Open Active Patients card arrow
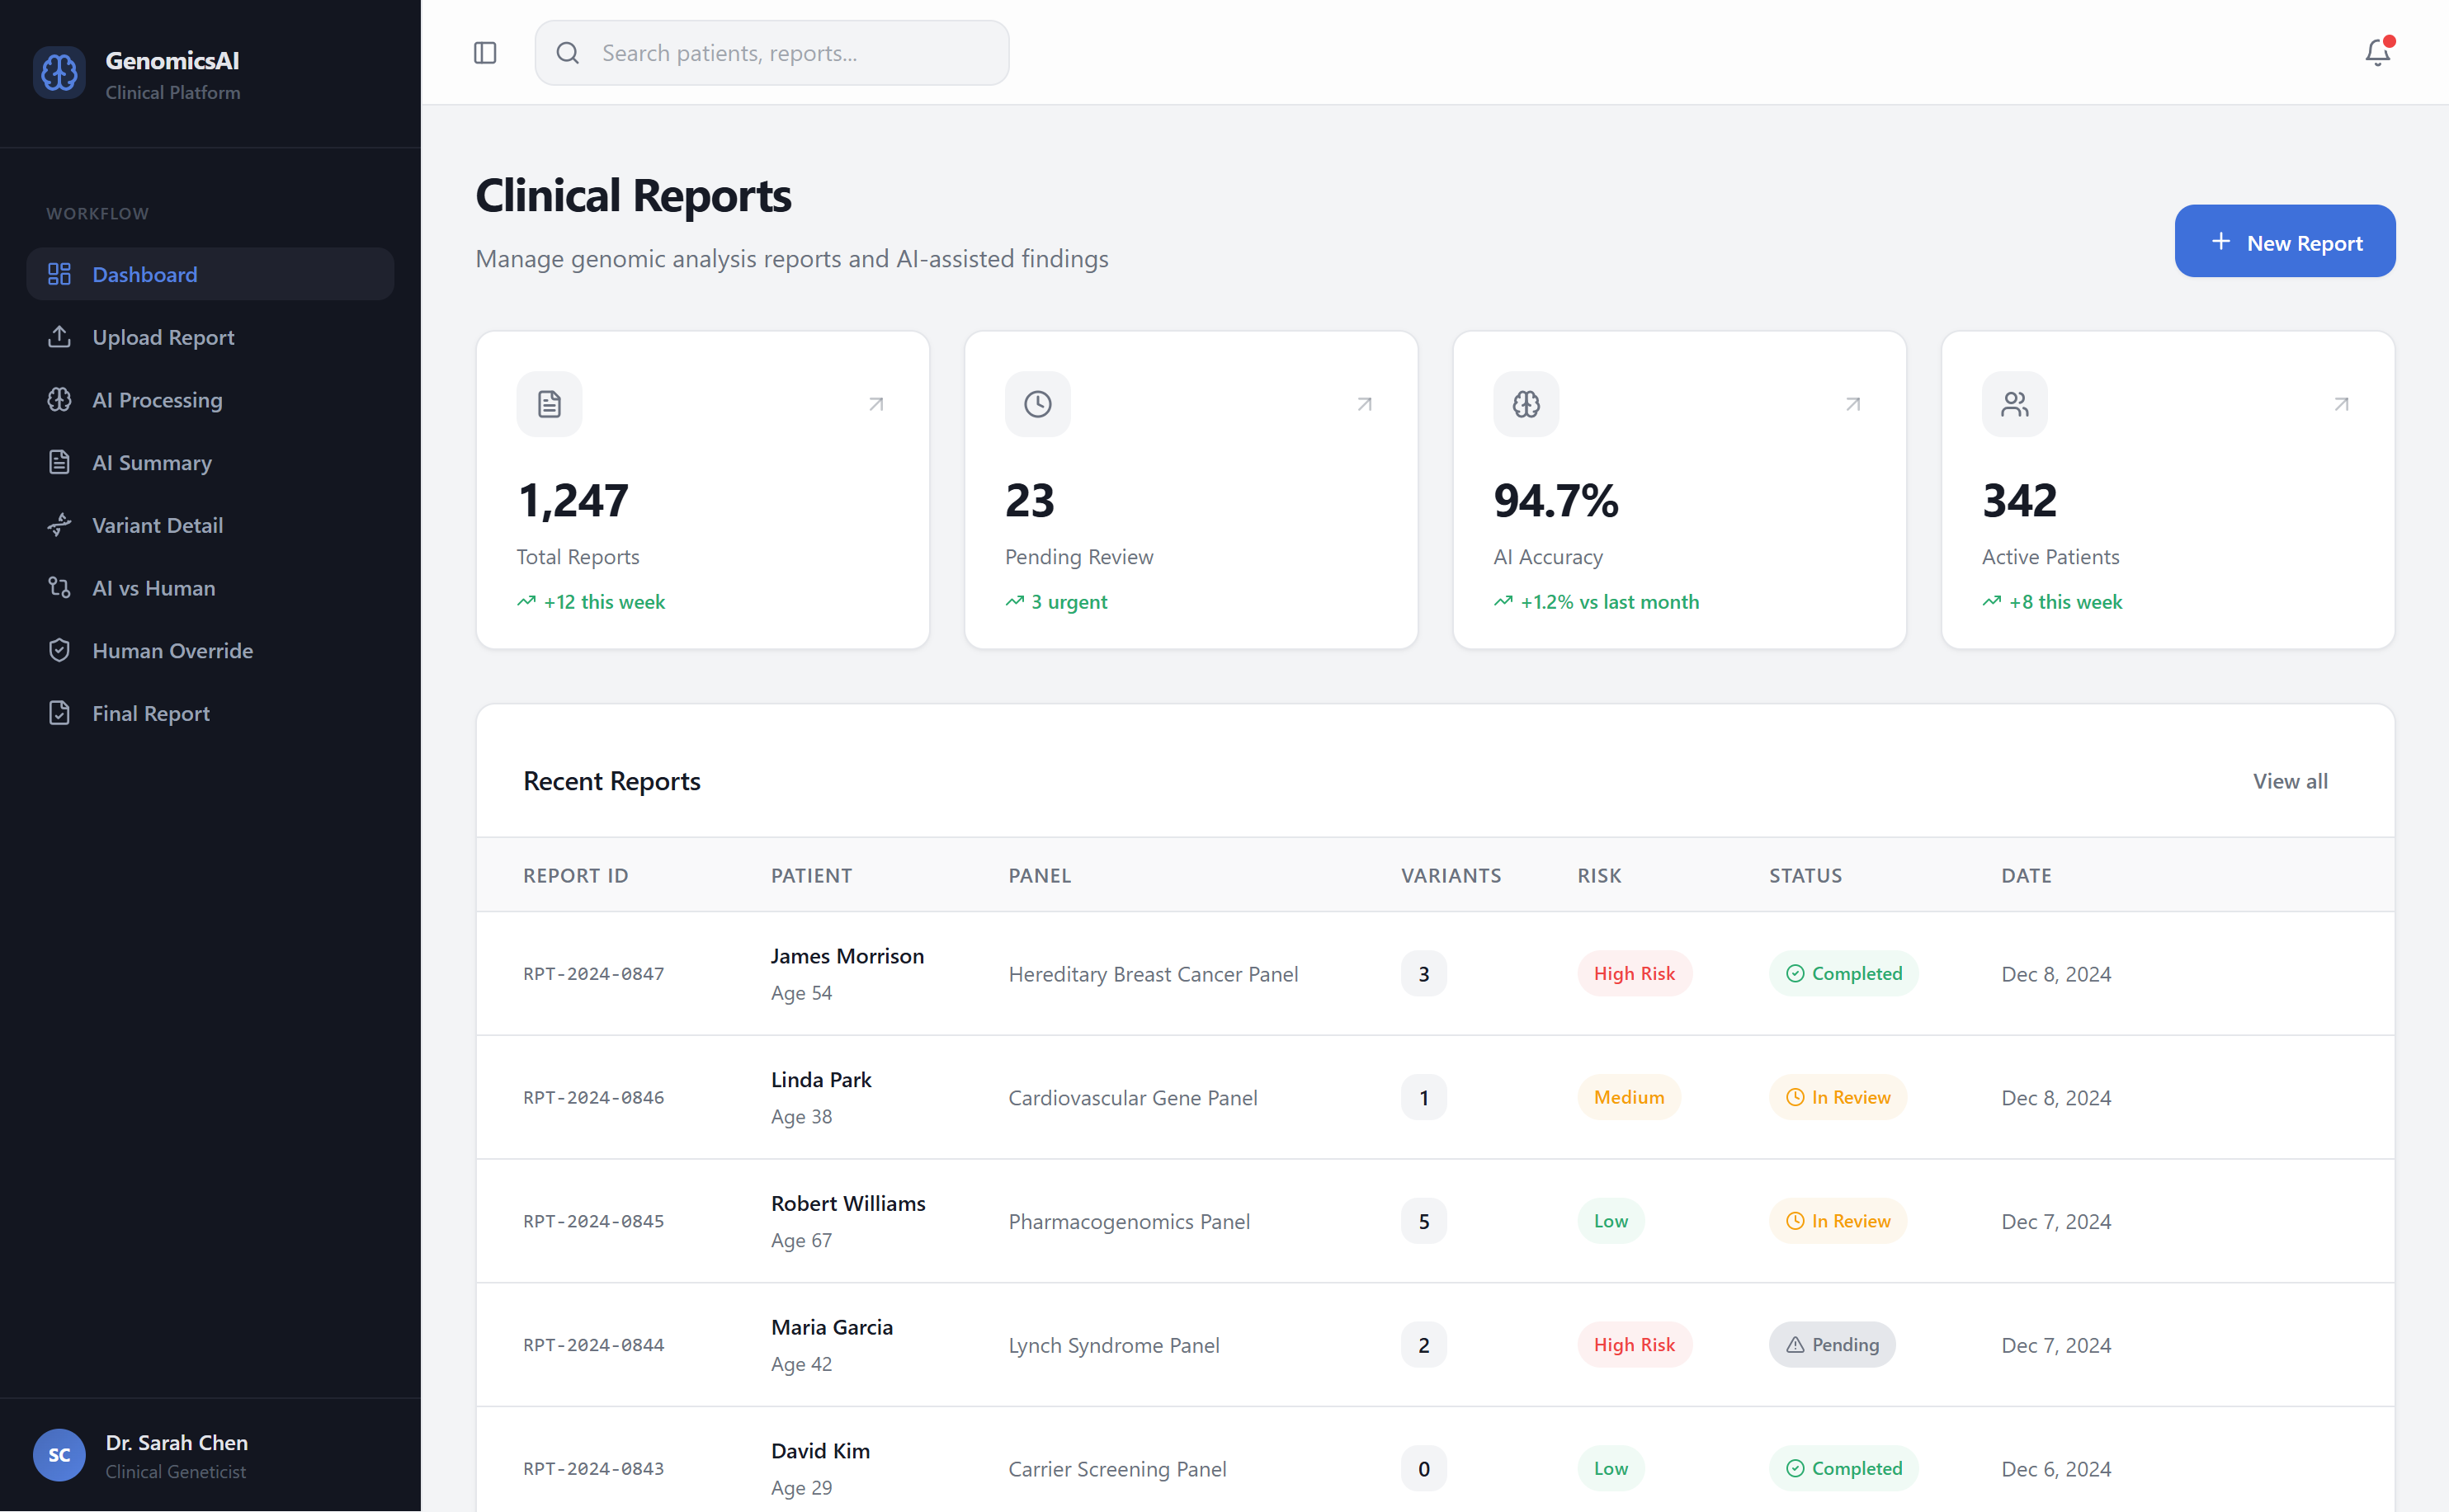Viewport: 2449px width, 1512px height. [2341, 404]
